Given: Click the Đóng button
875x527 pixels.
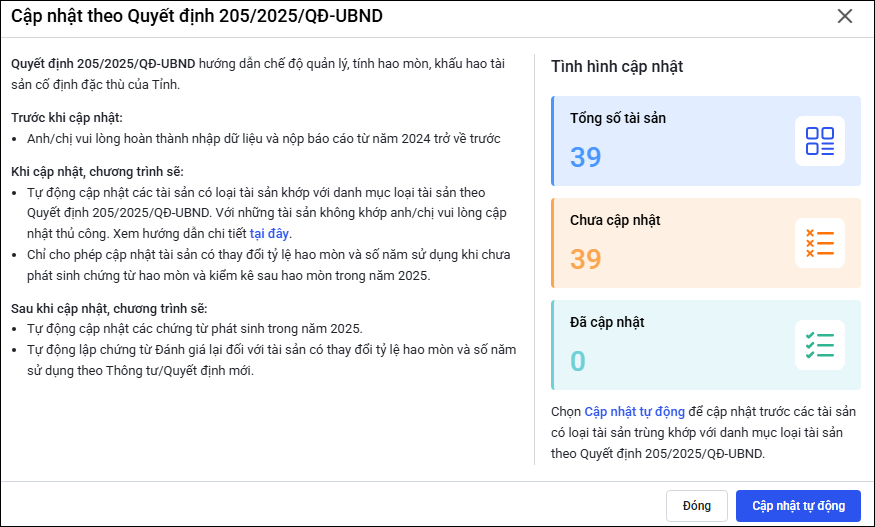Looking at the screenshot, I should click(696, 506).
